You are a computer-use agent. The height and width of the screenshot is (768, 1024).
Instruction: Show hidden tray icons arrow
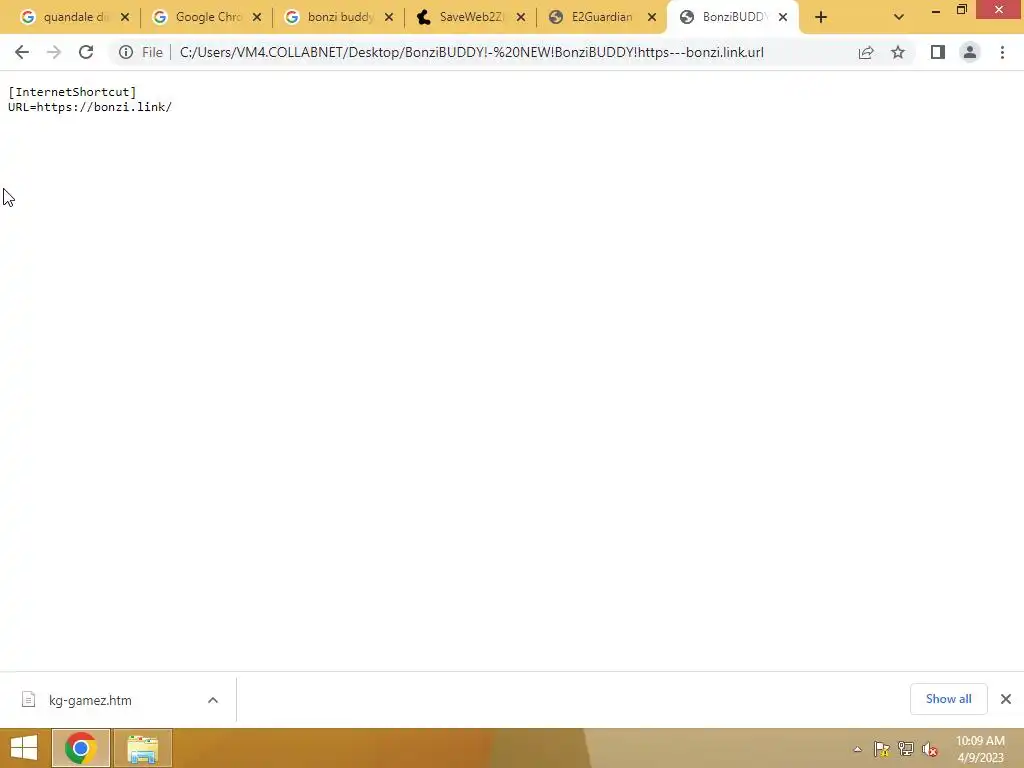(857, 749)
